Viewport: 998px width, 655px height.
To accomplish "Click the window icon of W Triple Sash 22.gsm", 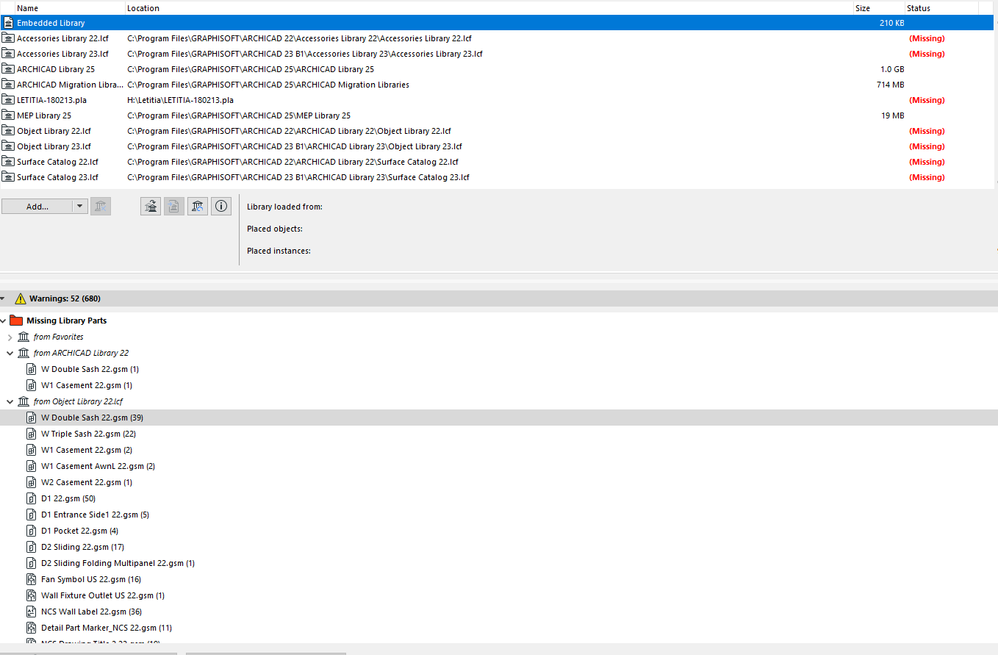I will pyautogui.click(x=31, y=434).
